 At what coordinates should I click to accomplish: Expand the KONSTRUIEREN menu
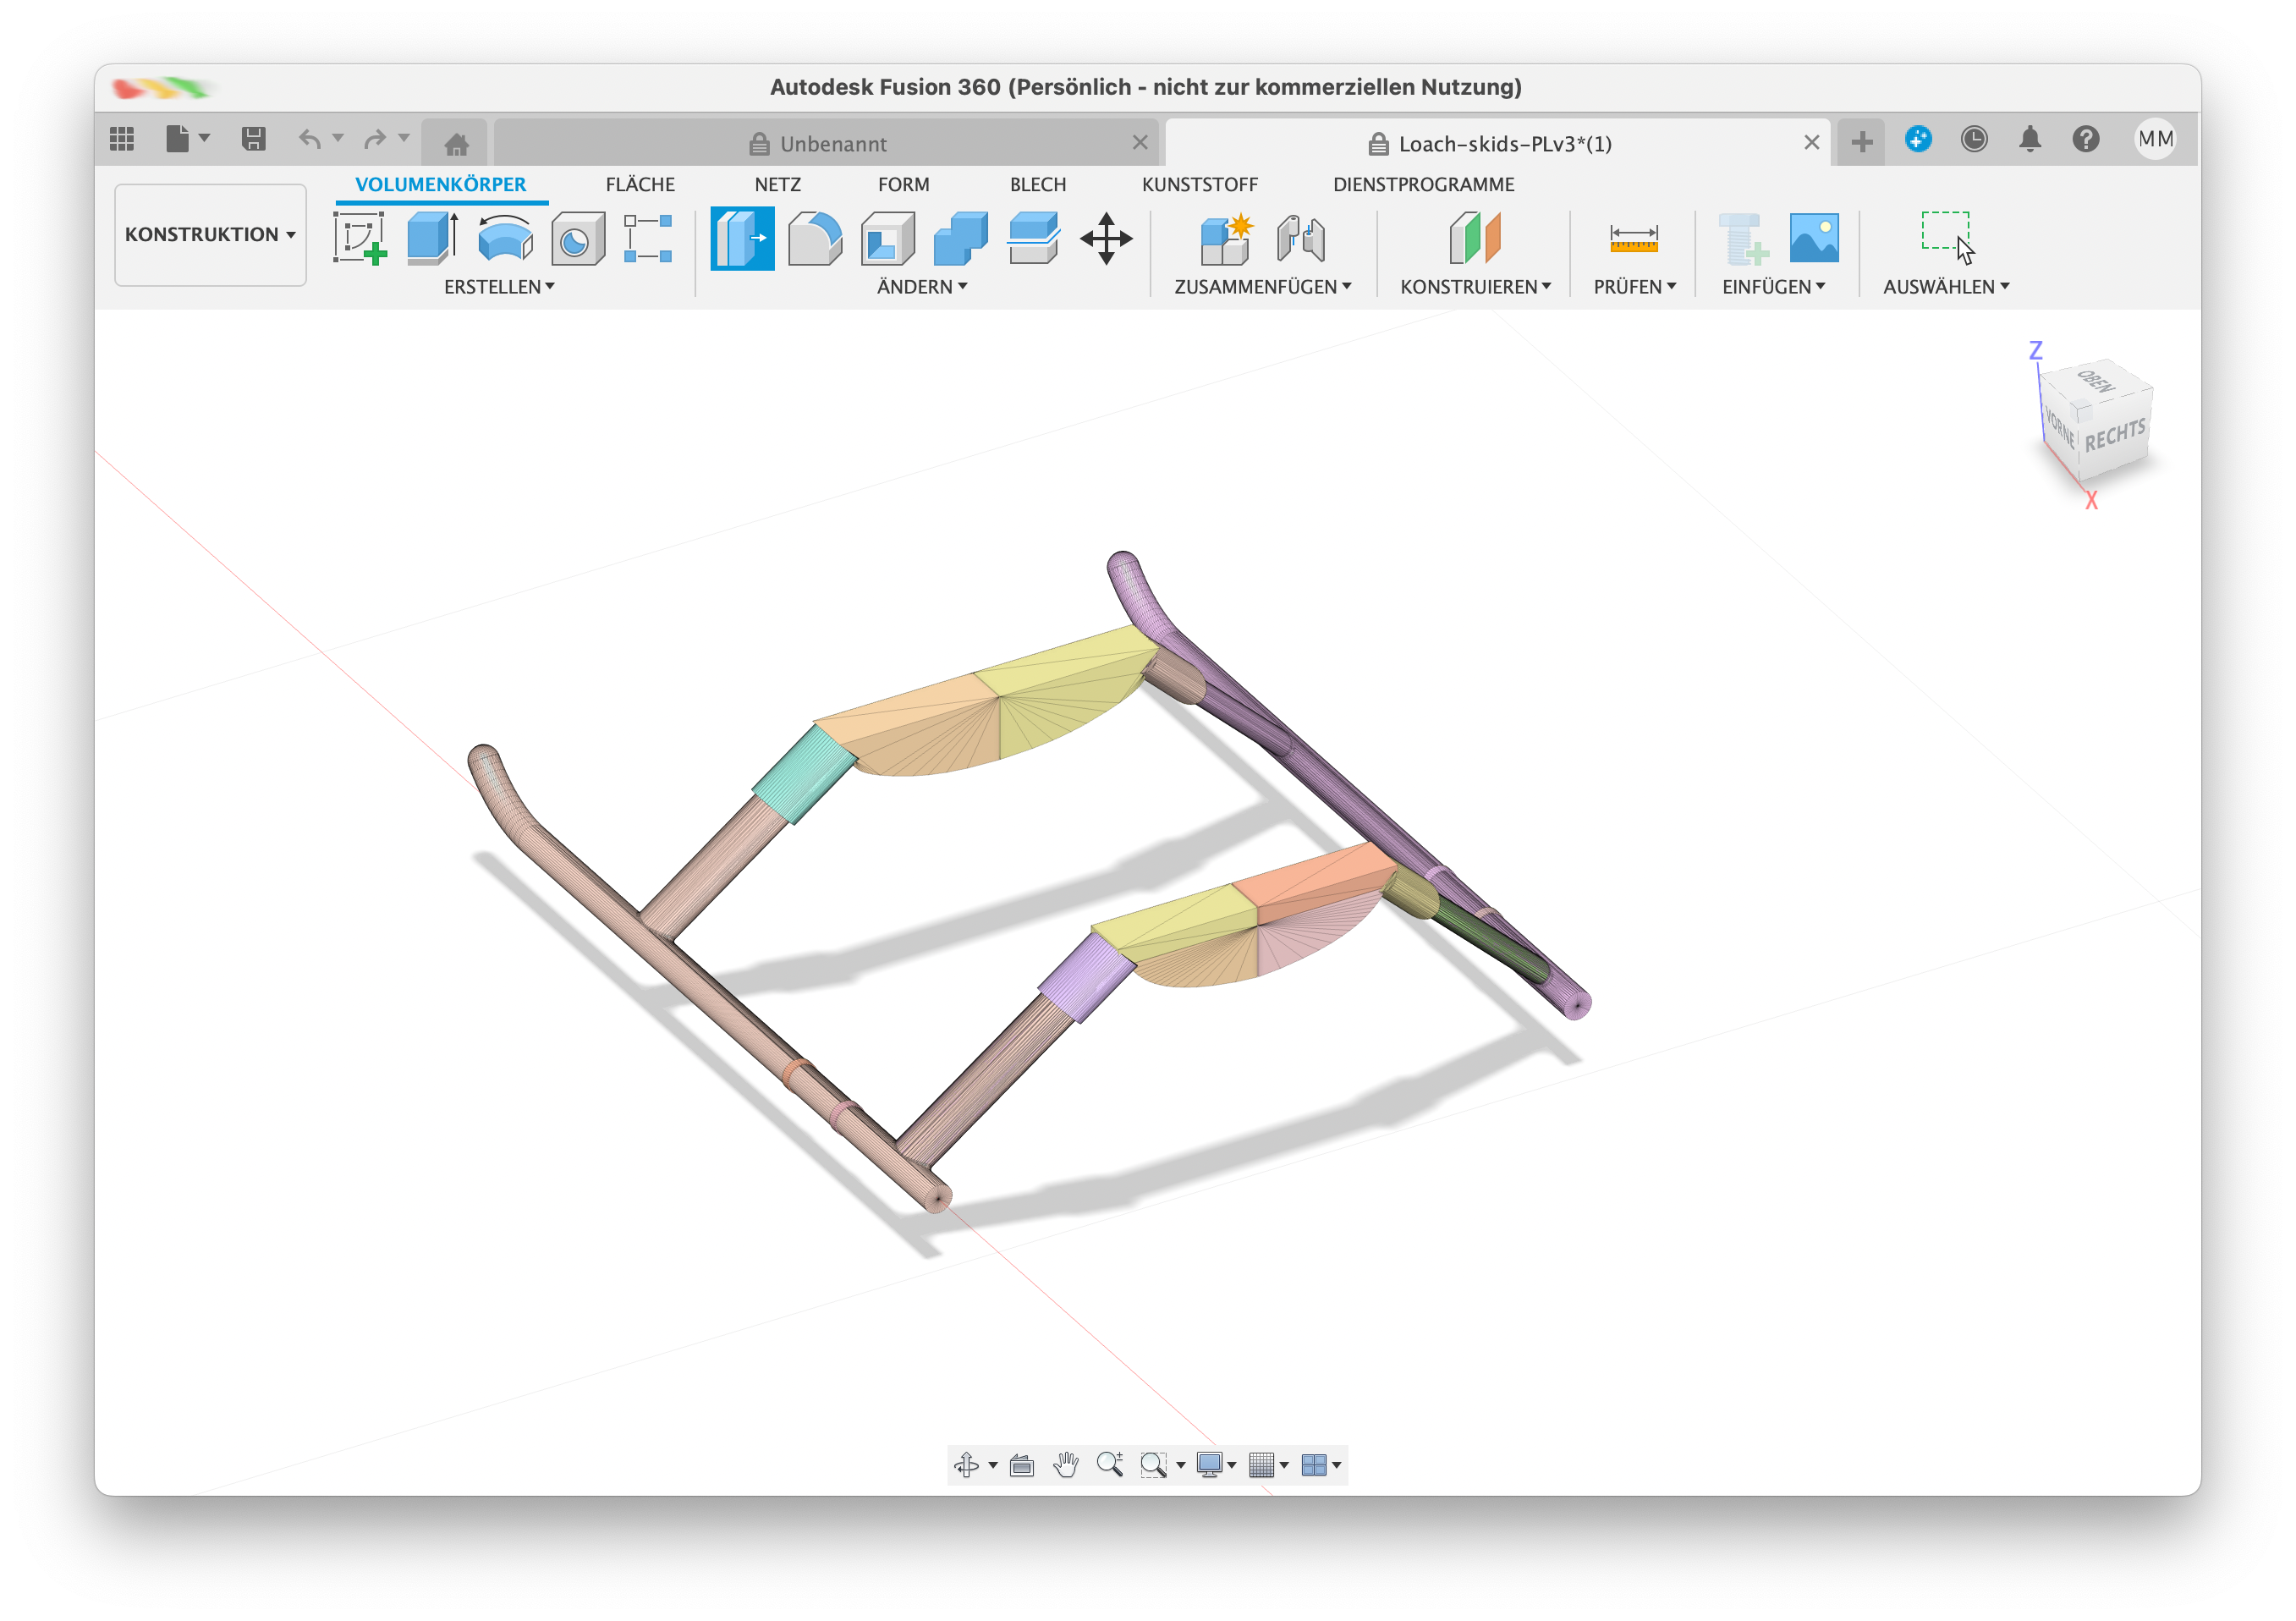tap(1476, 287)
